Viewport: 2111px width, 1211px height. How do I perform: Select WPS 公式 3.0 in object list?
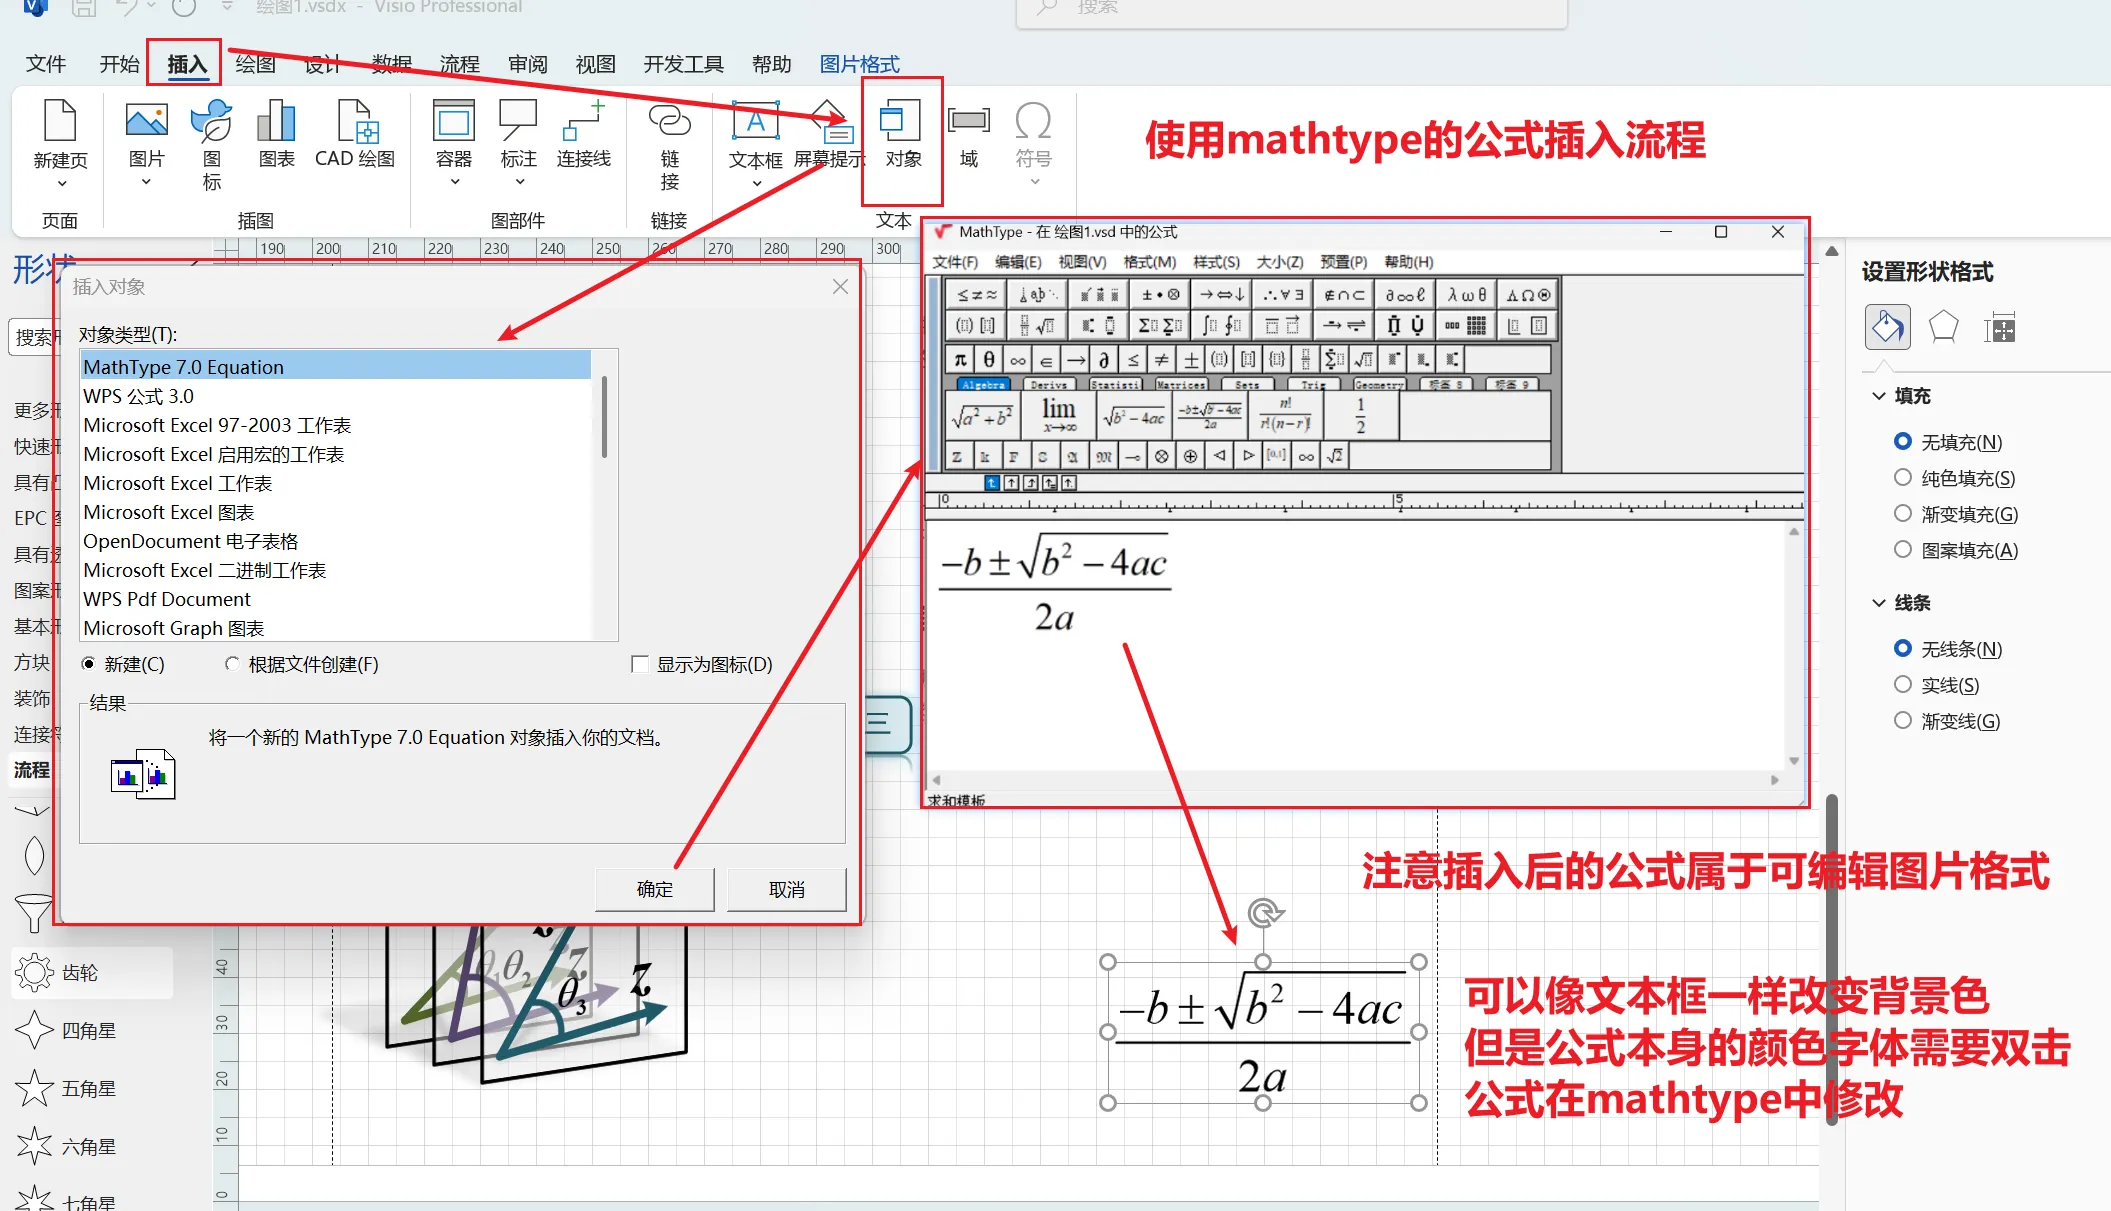tap(336, 396)
